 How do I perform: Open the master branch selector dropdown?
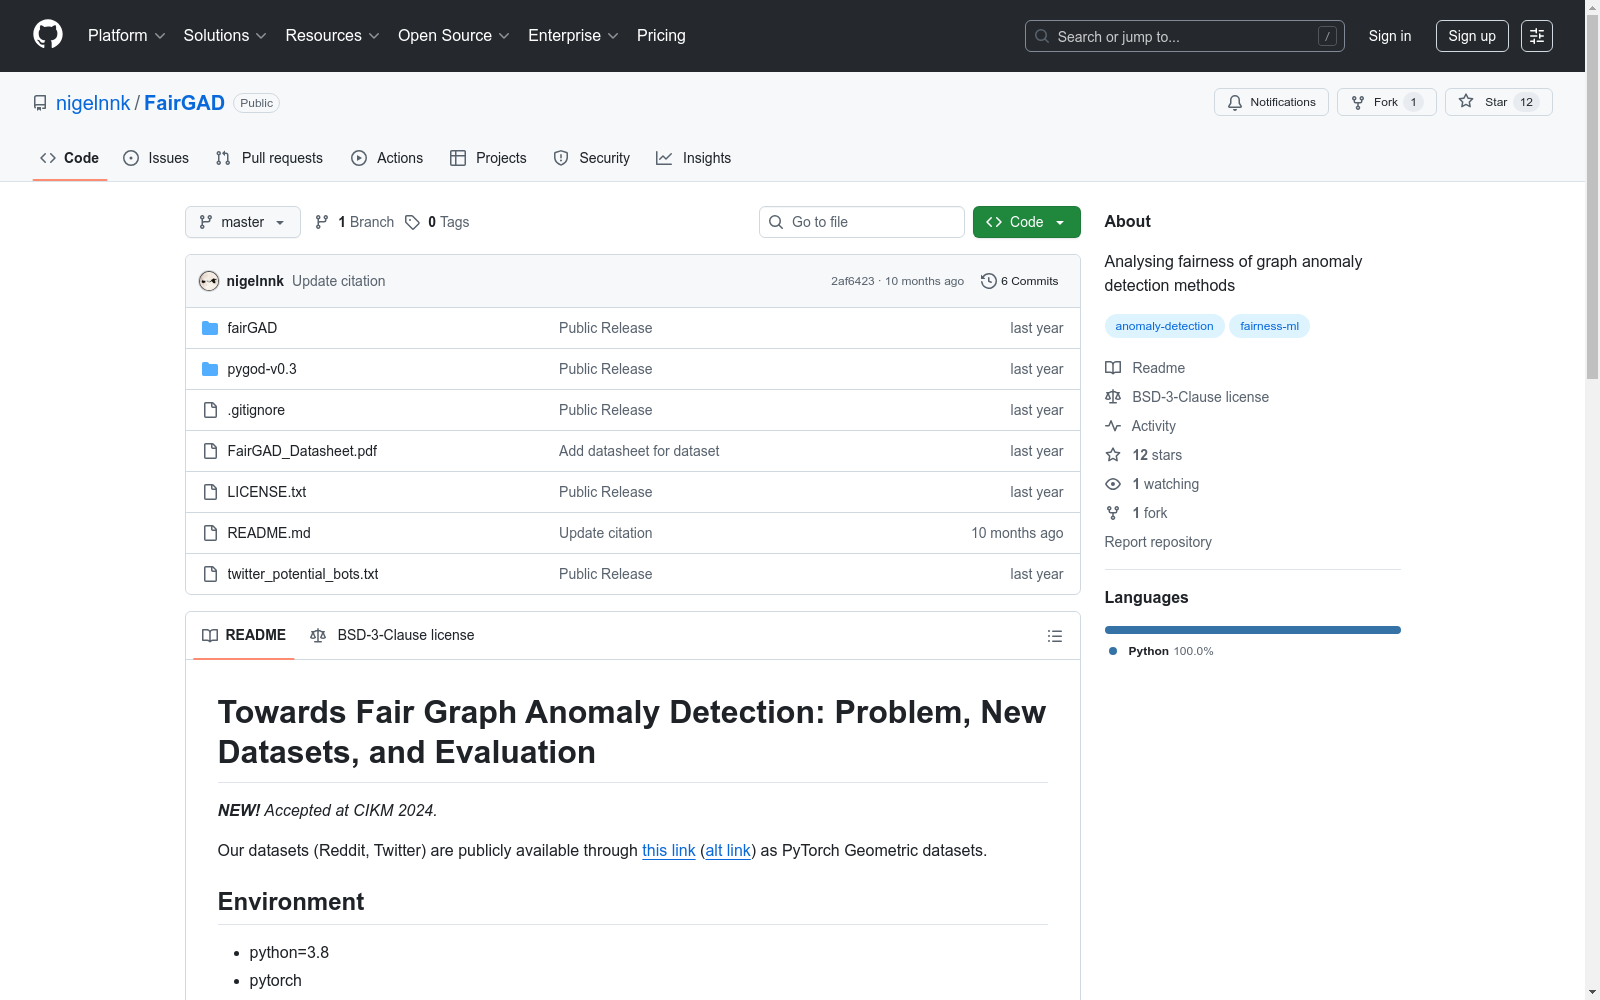[243, 222]
